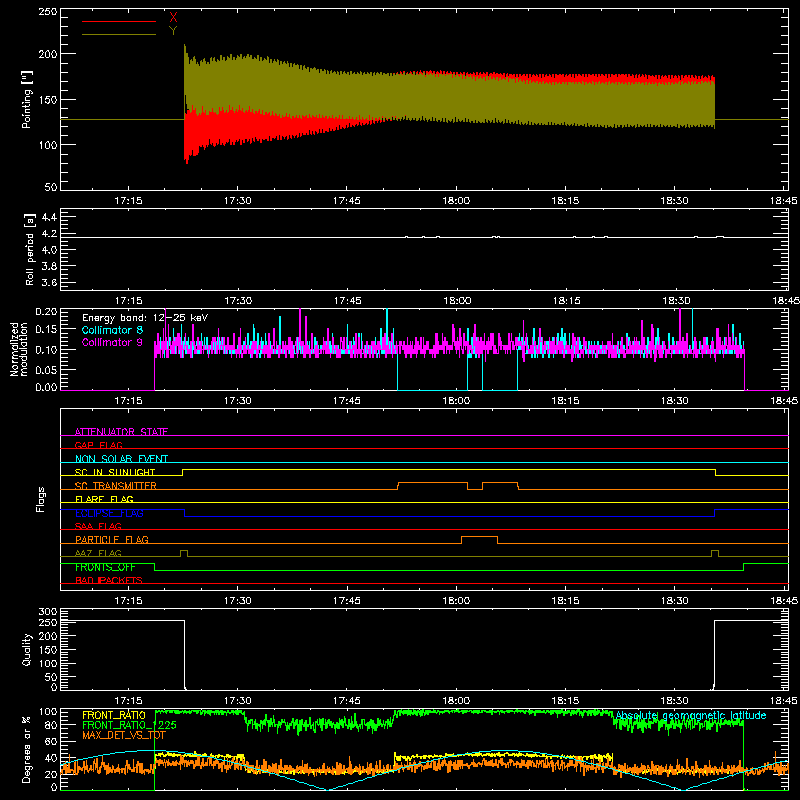The height and width of the screenshot is (800, 800).
Task: Click the SC_IN_SUNLIGHT flag label
Action: [115, 472]
